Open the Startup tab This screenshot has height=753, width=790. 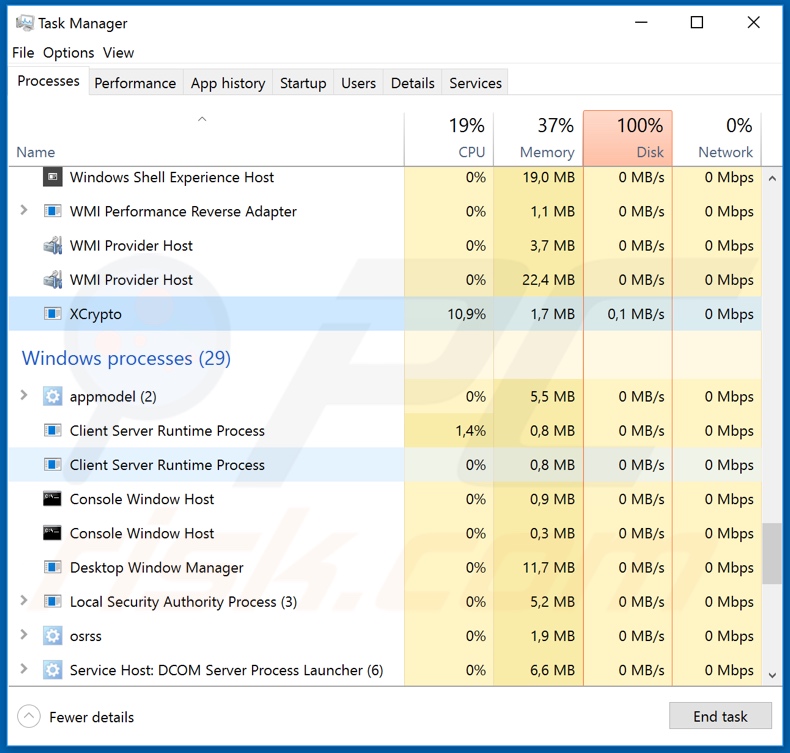303,83
